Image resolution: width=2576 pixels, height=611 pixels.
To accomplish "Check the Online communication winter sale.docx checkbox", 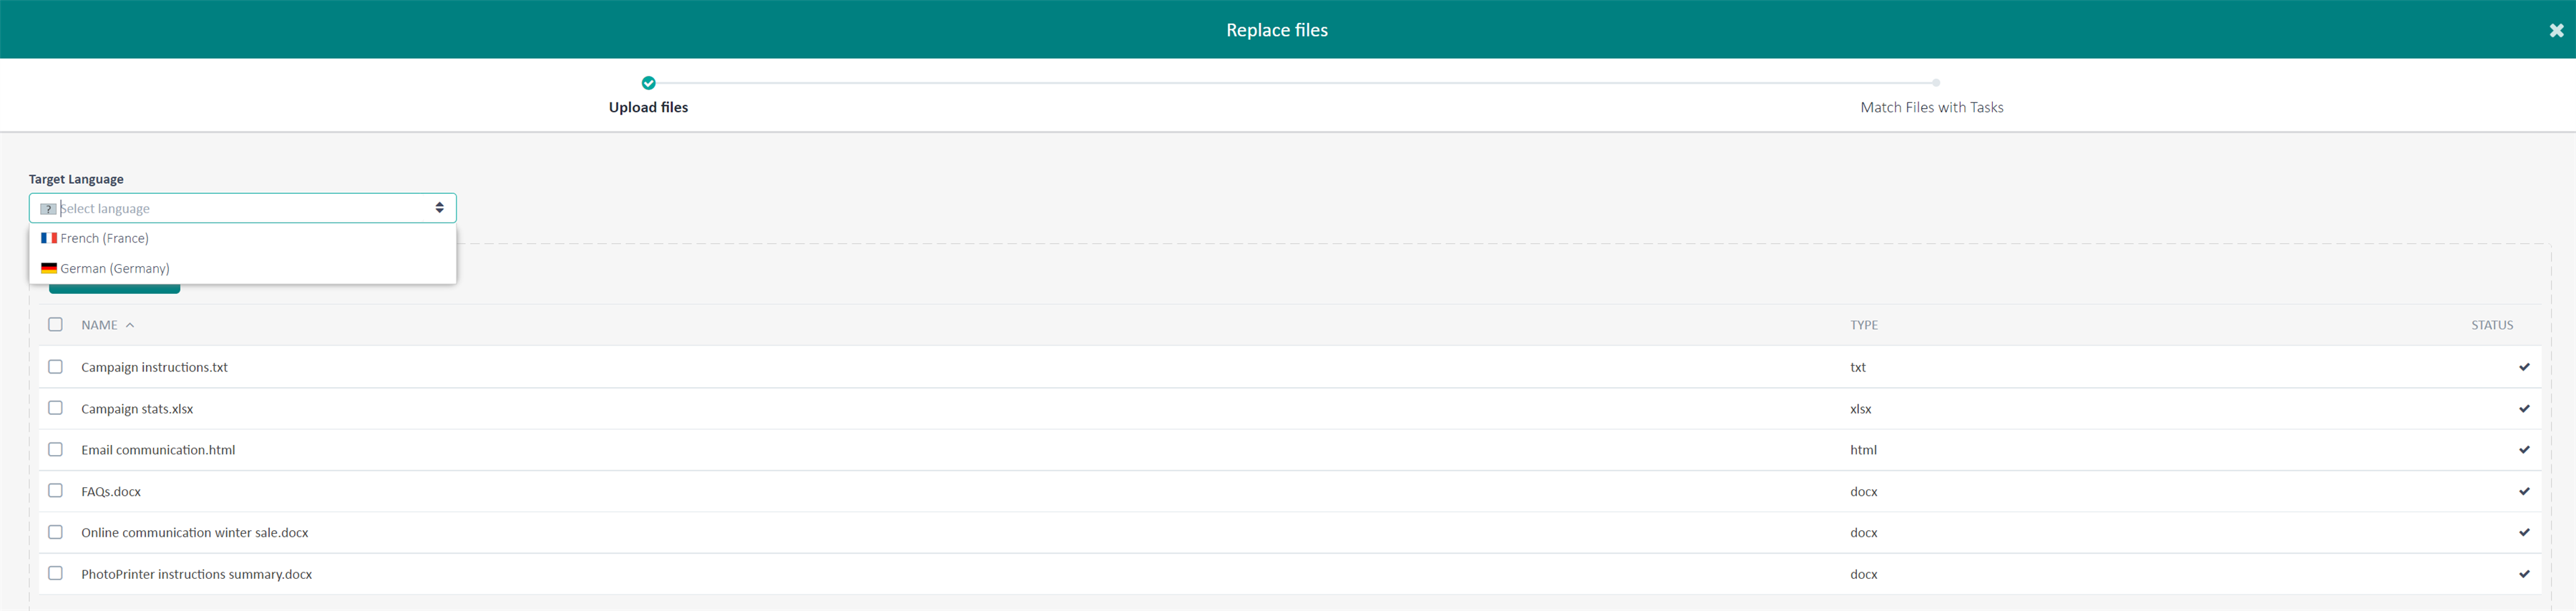I will 55,532.
